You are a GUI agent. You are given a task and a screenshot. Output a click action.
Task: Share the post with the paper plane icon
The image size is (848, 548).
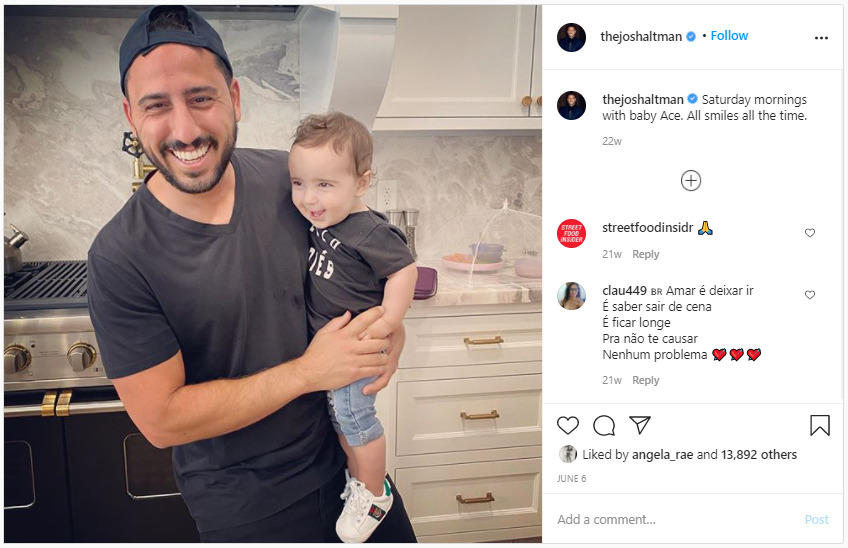point(640,425)
